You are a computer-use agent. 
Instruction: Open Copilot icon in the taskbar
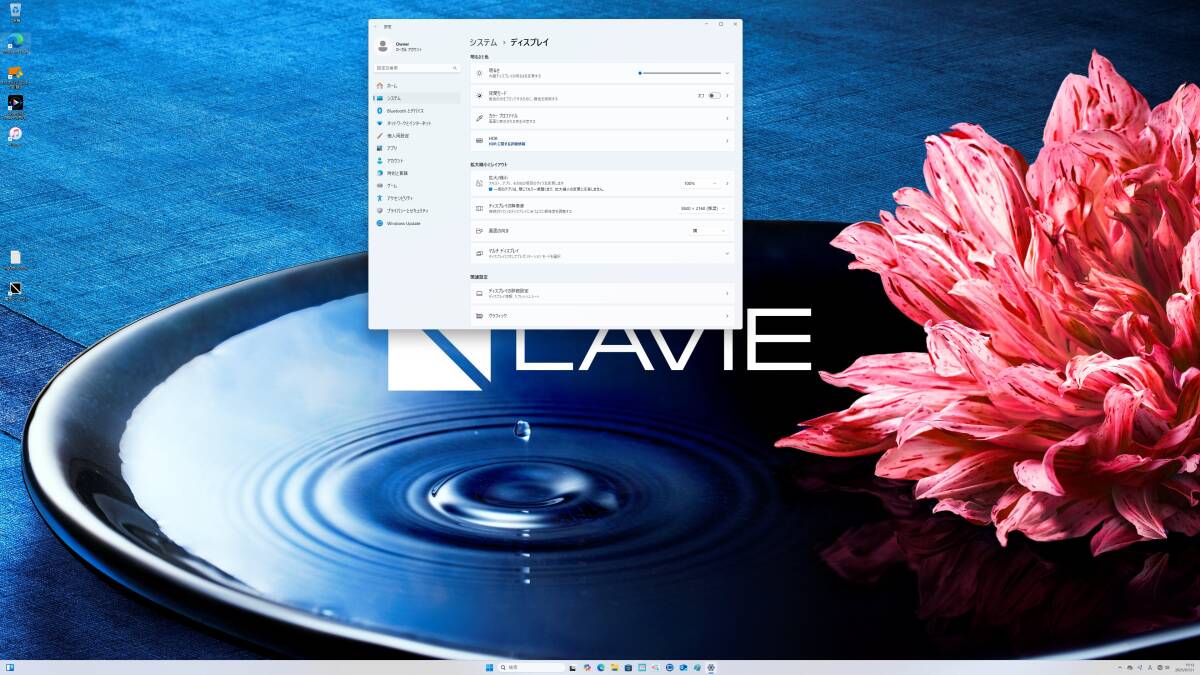click(587, 667)
